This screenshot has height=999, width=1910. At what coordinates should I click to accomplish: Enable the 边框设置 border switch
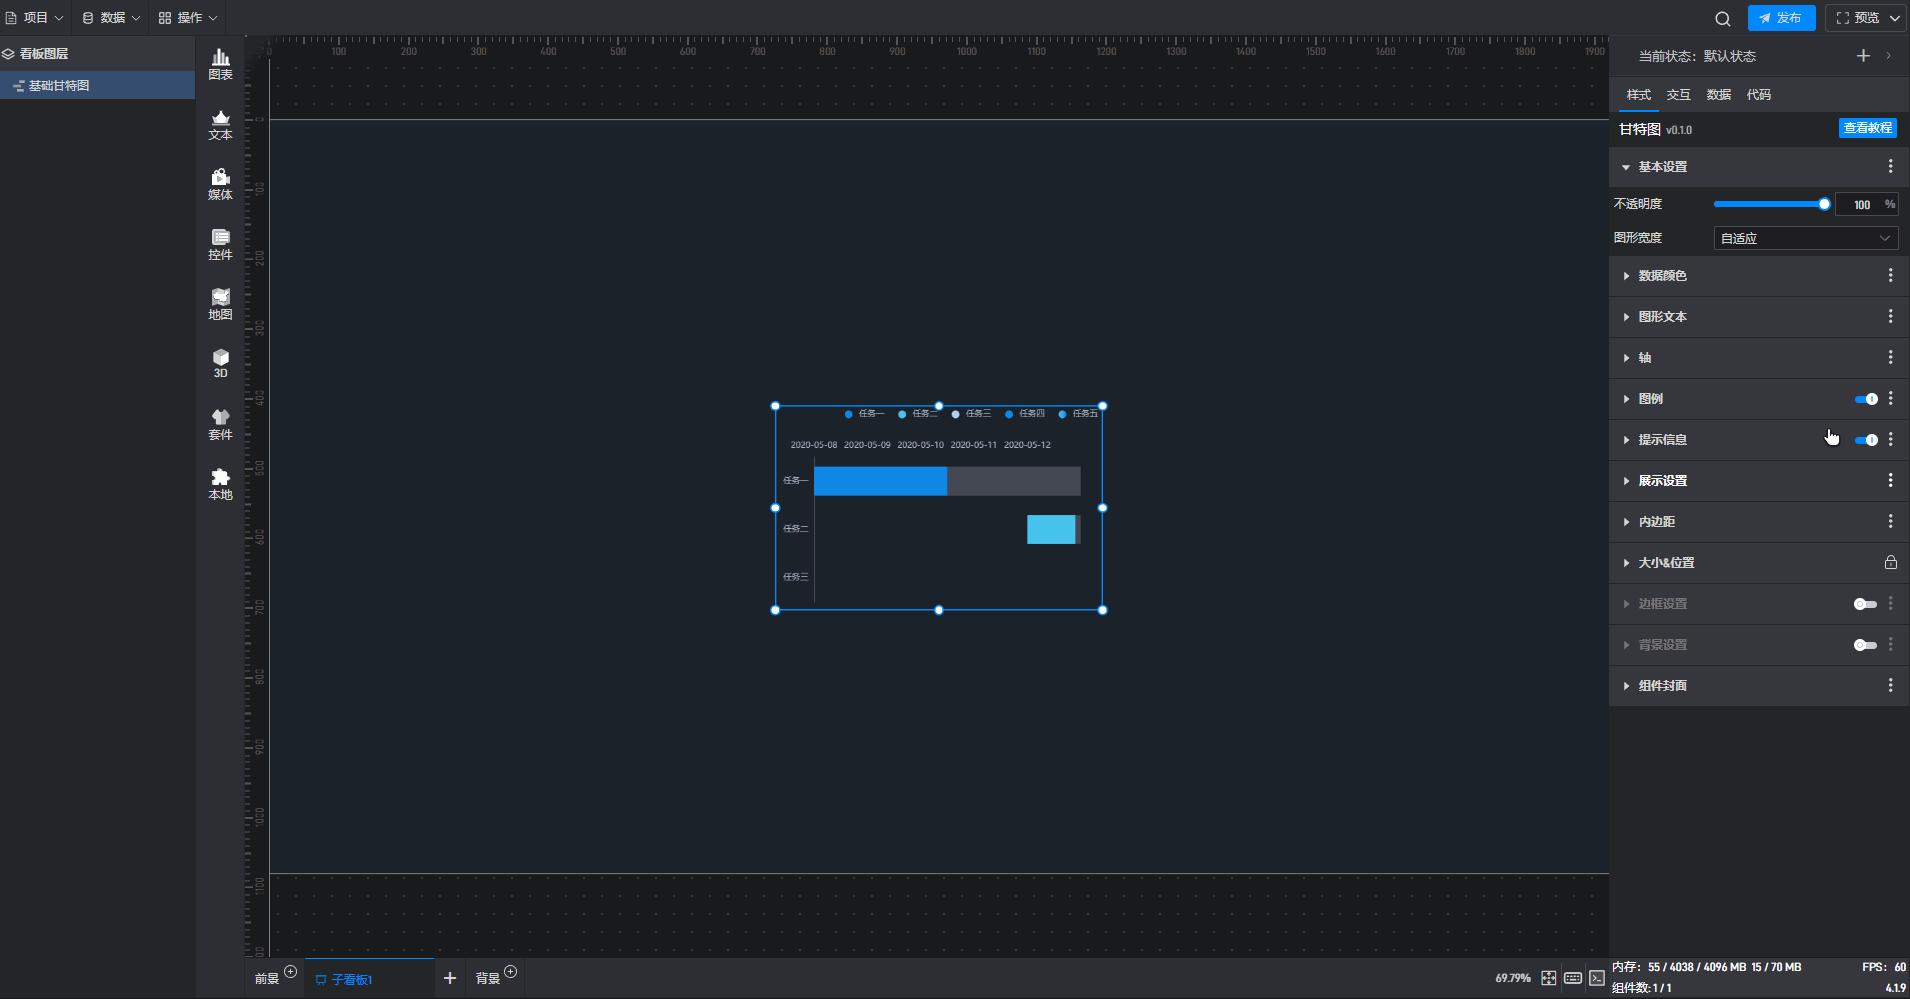click(x=1865, y=604)
